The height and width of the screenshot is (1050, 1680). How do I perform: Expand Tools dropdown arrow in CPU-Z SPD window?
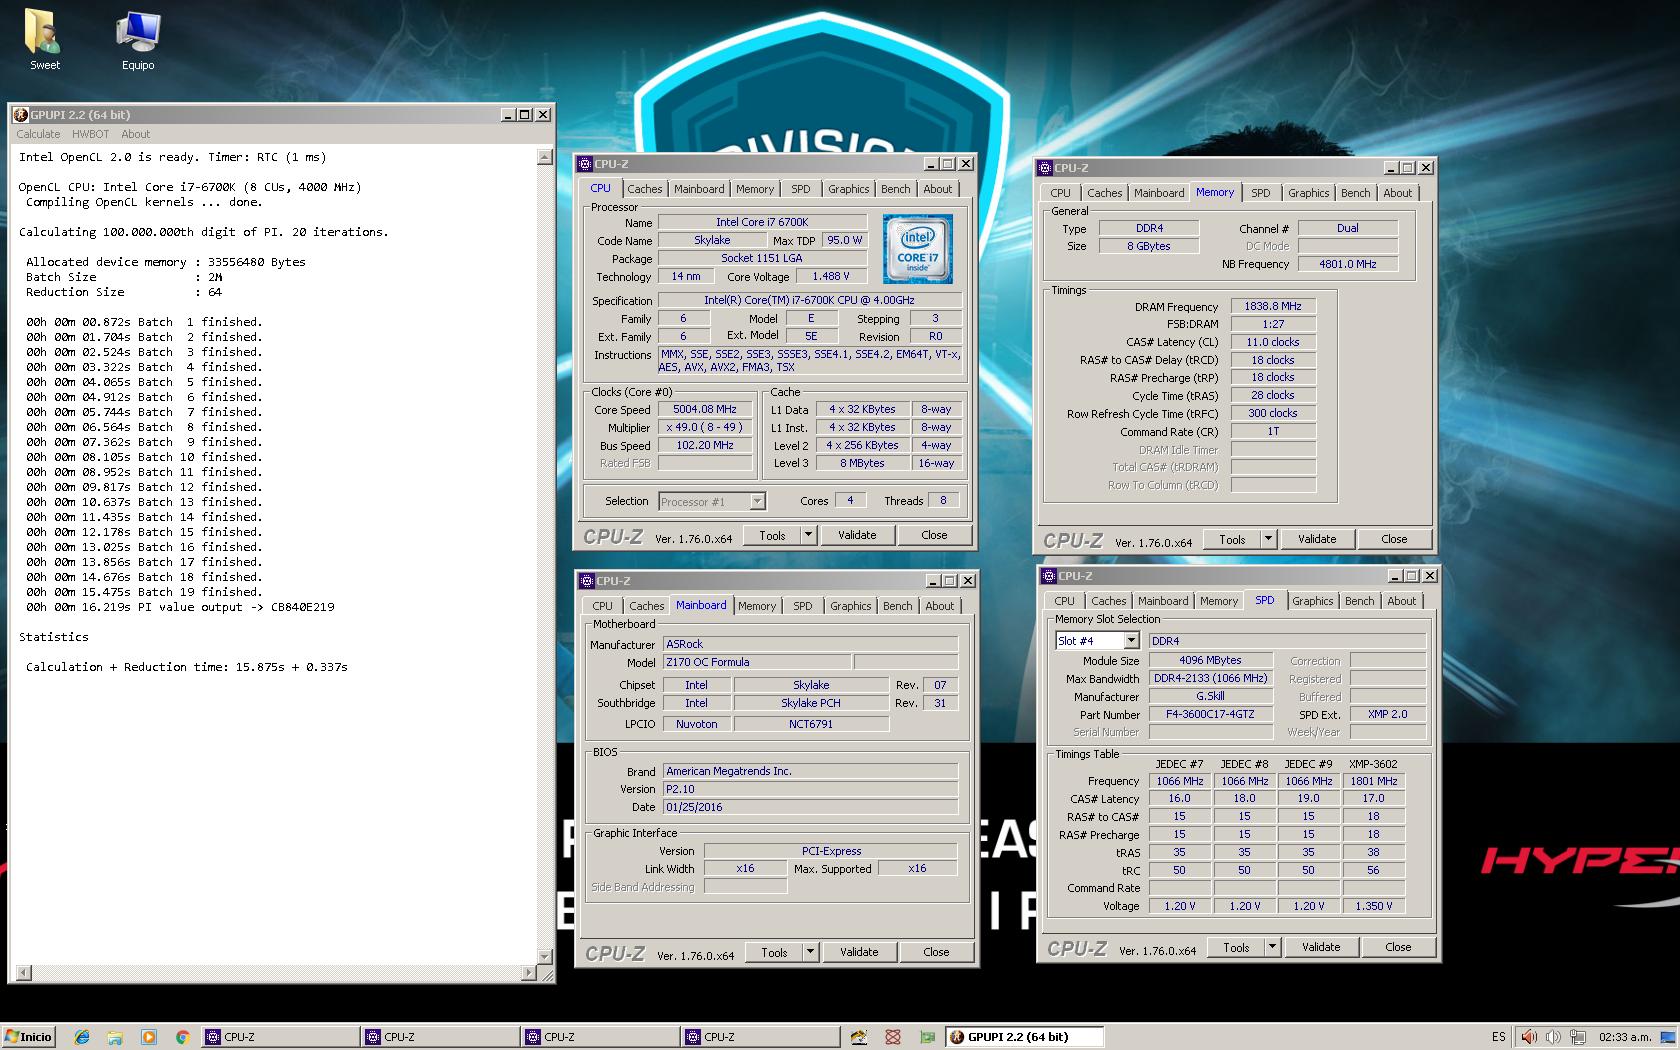pos(1272,947)
